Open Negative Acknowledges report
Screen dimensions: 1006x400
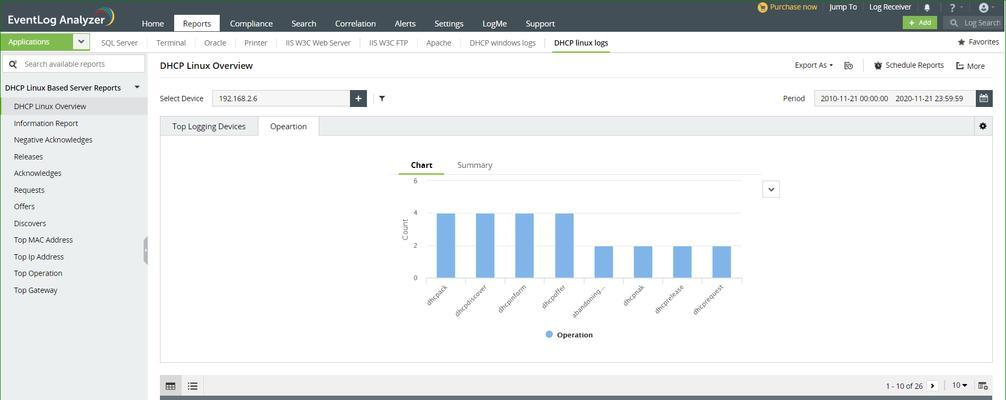53,140
